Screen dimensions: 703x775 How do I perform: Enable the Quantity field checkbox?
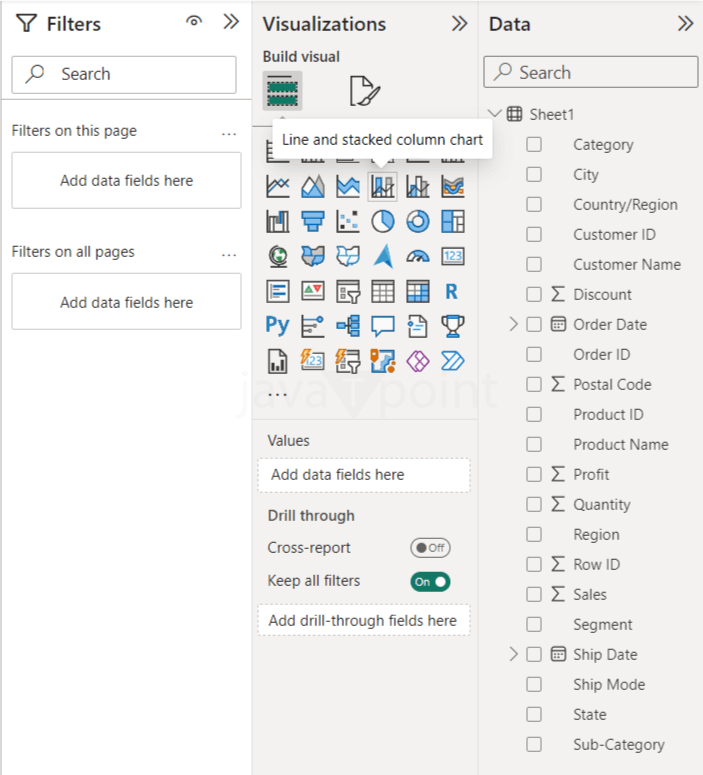pyautogui.click(x=534, y=505)
